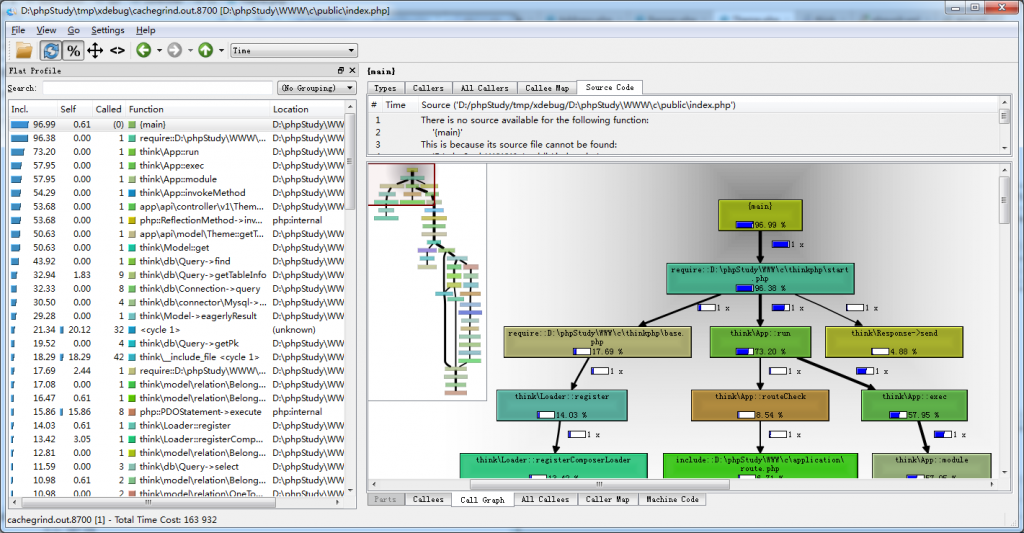The image size is (1024, 533).
Task: Switch to the Callee Map tab
Action: coord(548,88)
